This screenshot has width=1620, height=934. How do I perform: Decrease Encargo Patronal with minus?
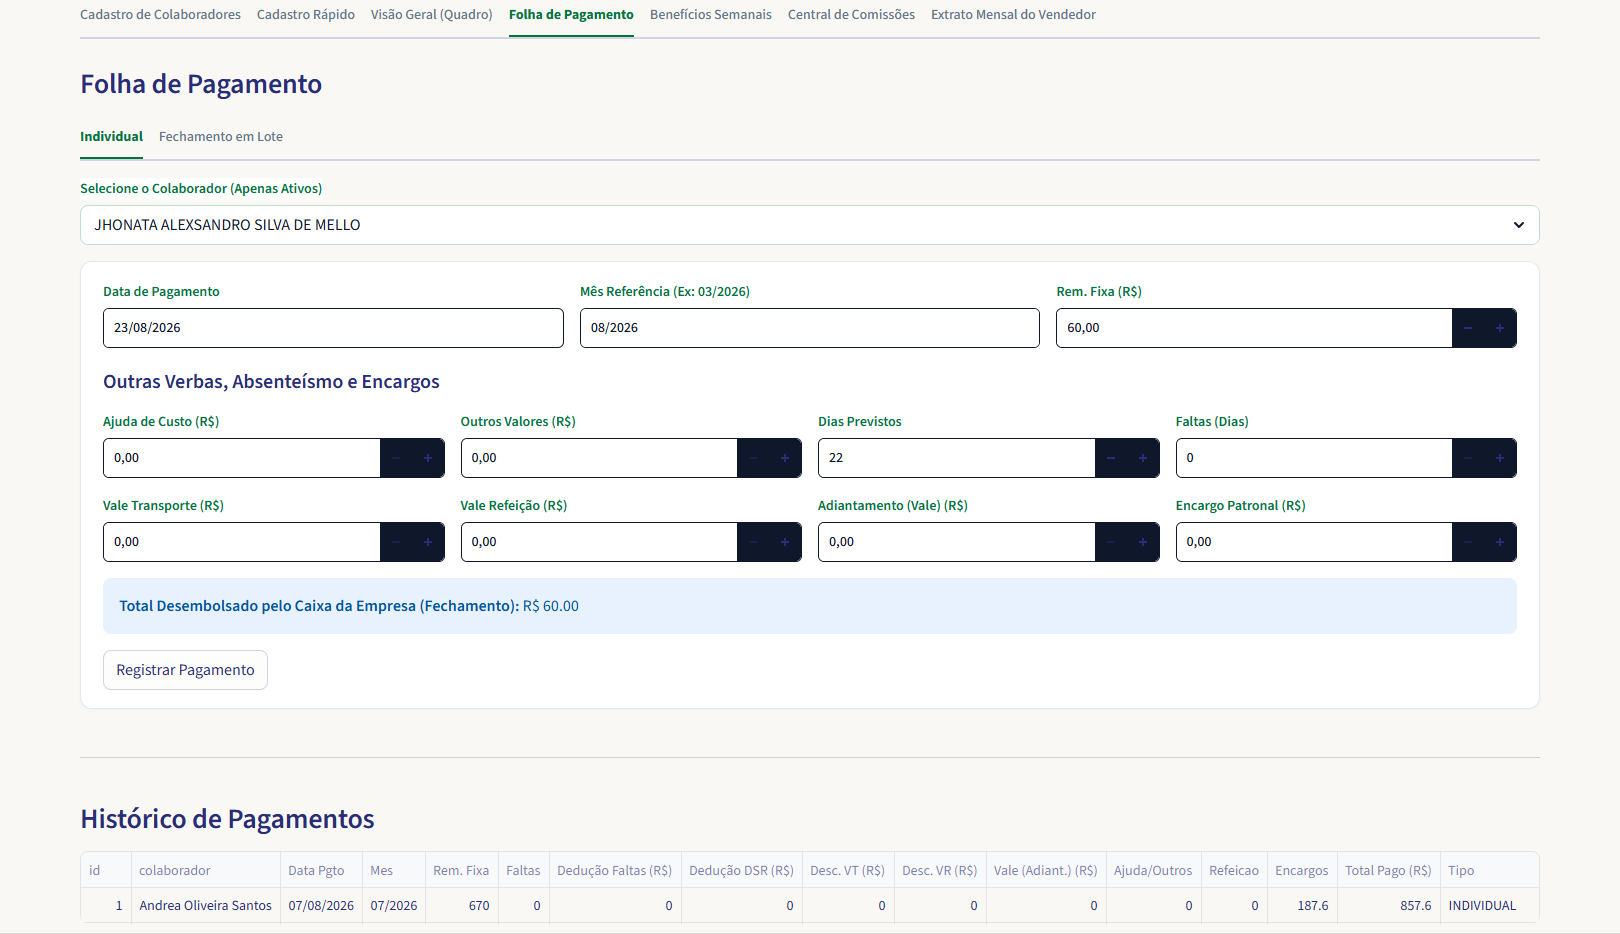click(1468, 542)
